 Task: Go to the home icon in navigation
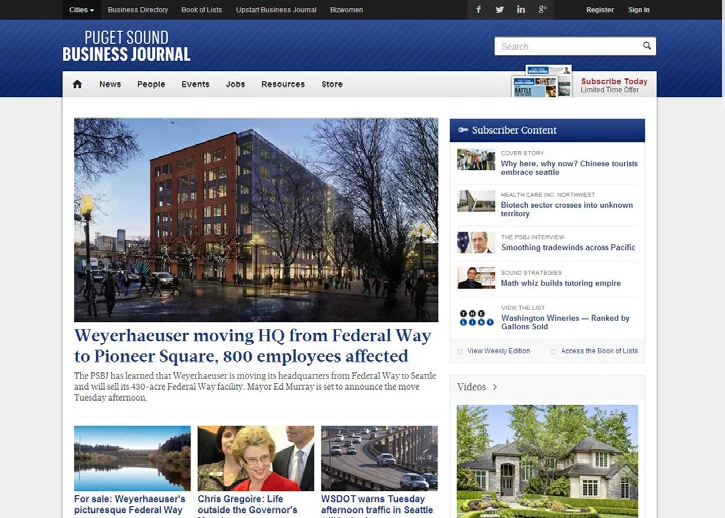[77, 84]
